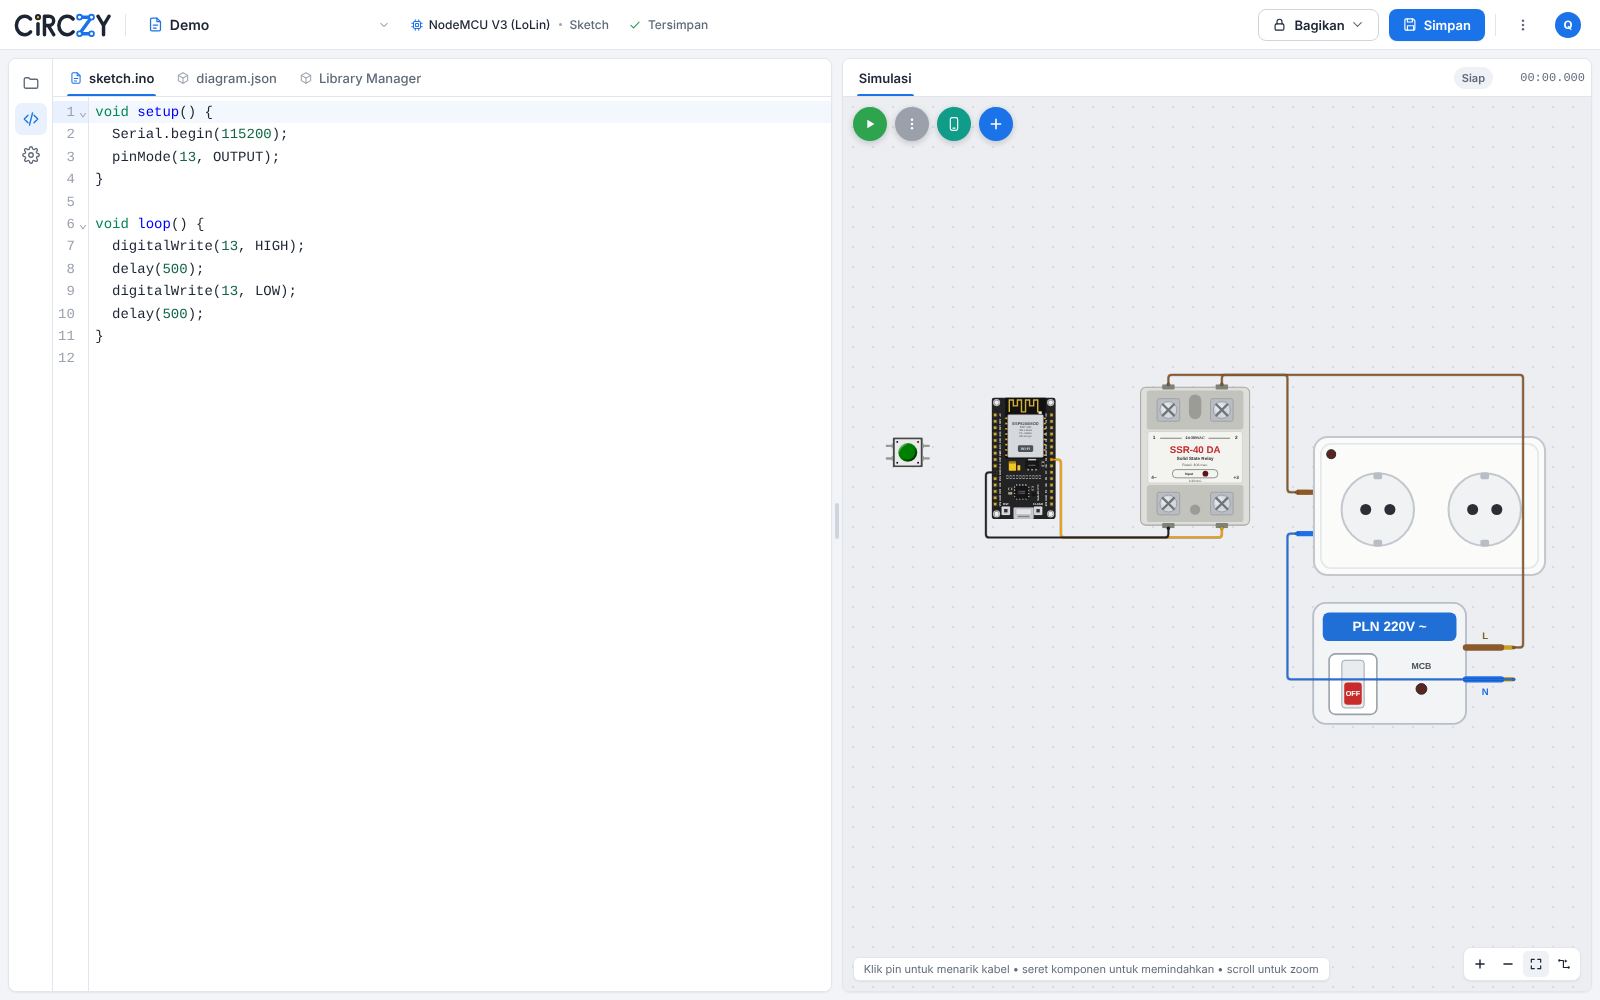Click the 00:00.000 simulation timer
The width and height of the screenshot is (1600, 1000).
1552,78
